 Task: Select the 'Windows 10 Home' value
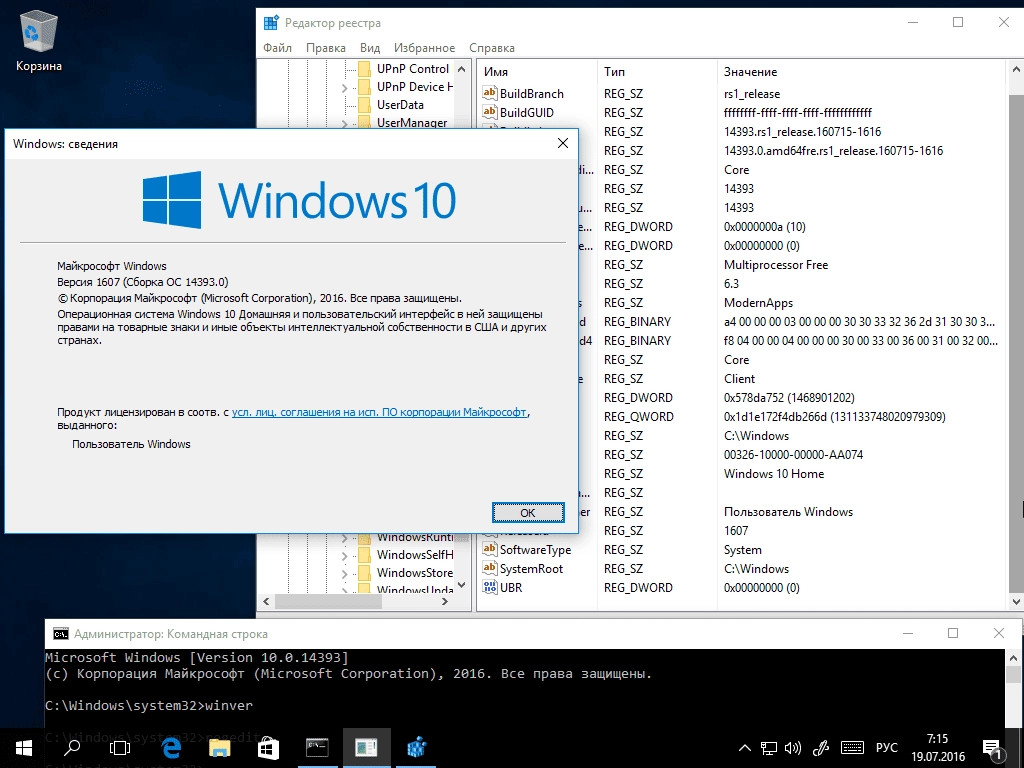[774, 473]
